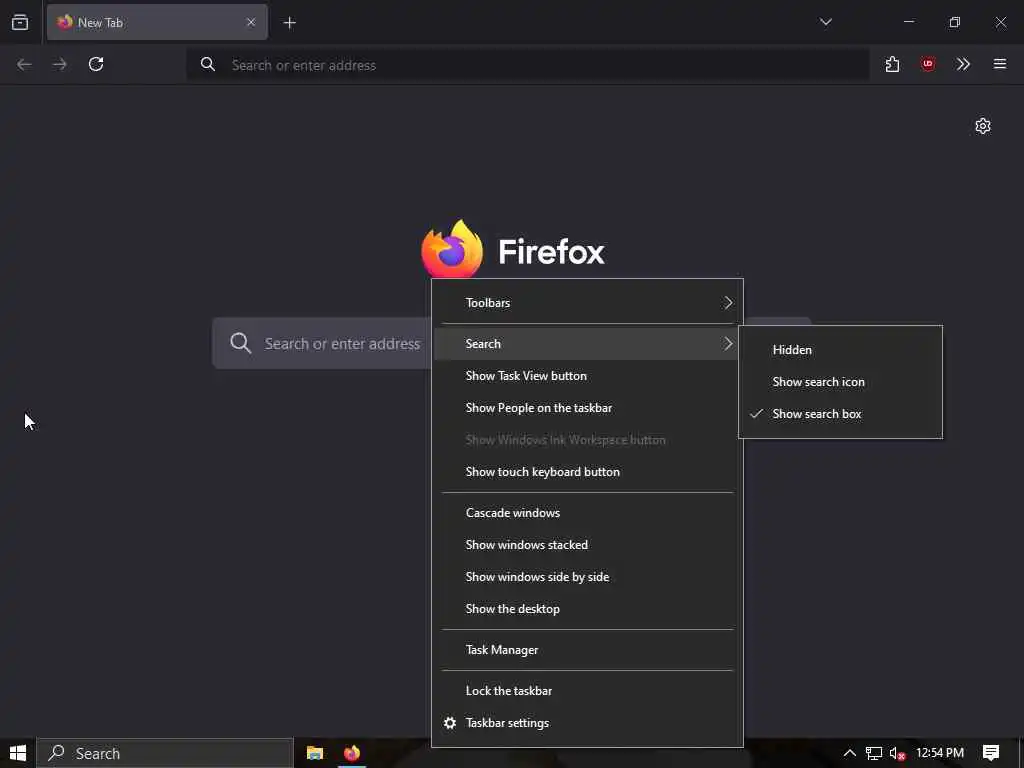
Task: Toggle Lock the taskbar
Action: [x=587, y=691]
